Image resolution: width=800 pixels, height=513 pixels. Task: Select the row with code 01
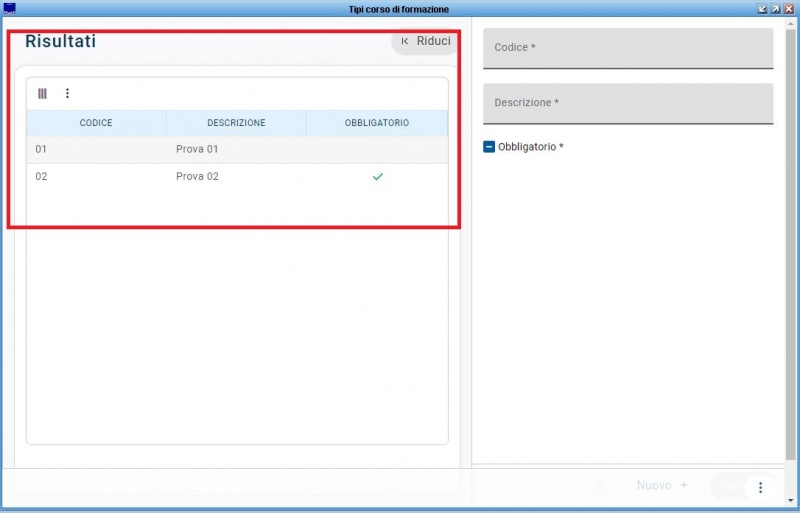pyautogui.click(x=237, y=150)
